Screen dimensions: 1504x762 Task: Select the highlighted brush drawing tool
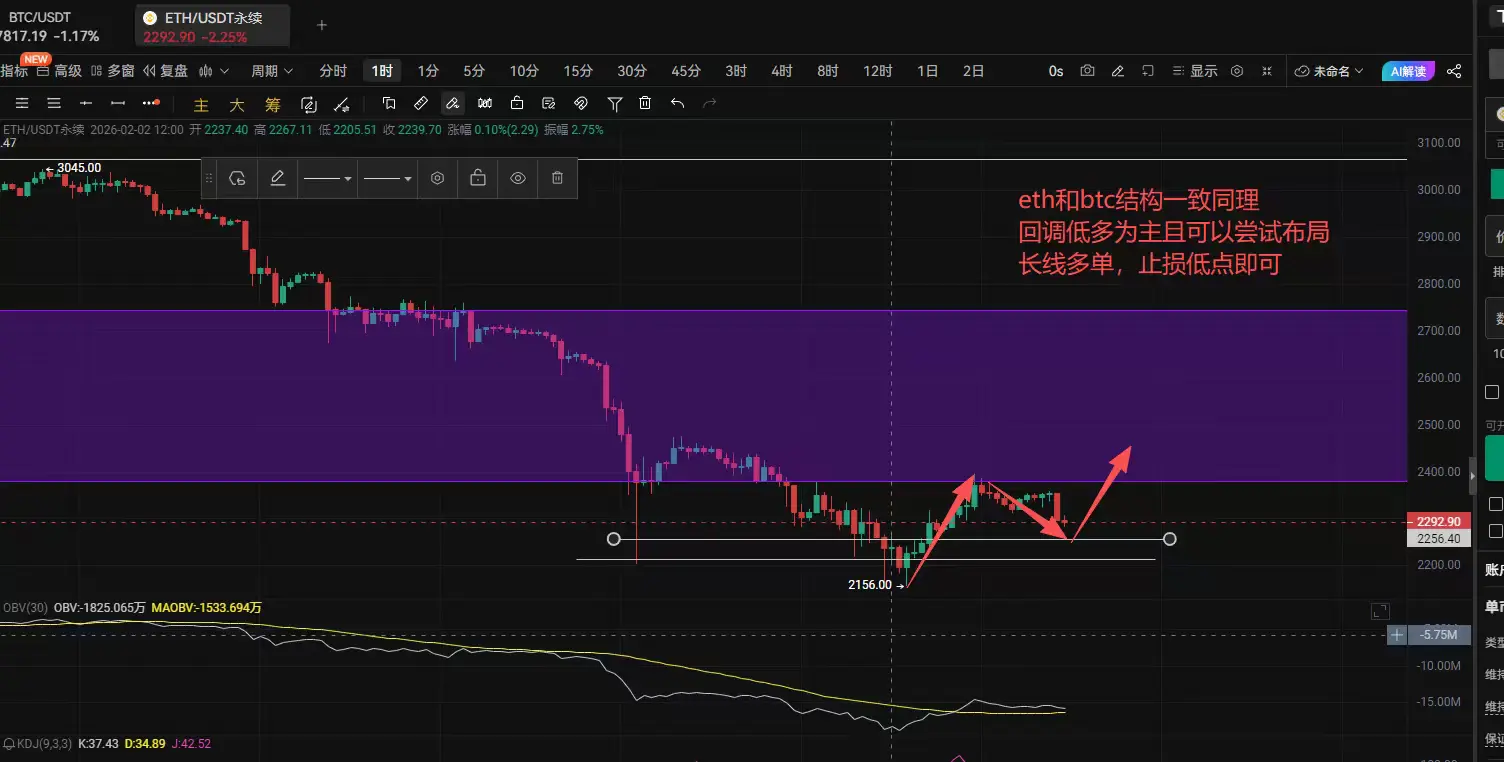click(x=453, y=103)
